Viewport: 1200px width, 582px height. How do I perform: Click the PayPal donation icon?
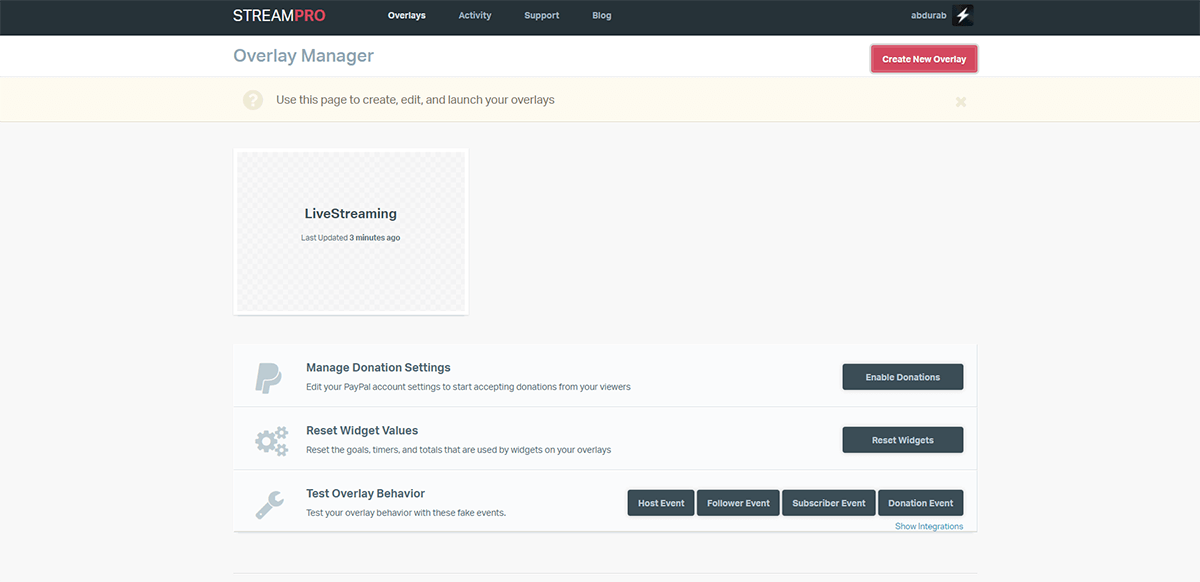click(x=269, y=377)
